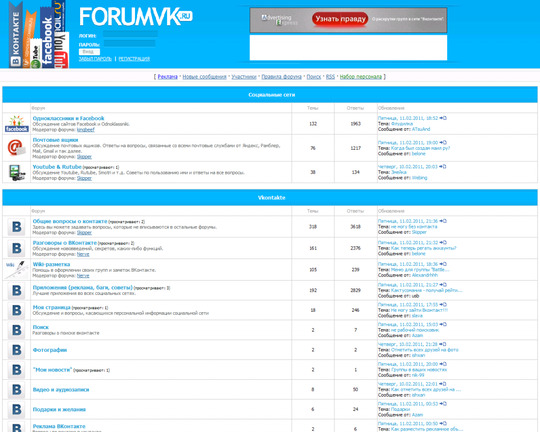Go to last post arrow in Wiki-разметка row
540x432 pixels.
click(x=443, y=264)
